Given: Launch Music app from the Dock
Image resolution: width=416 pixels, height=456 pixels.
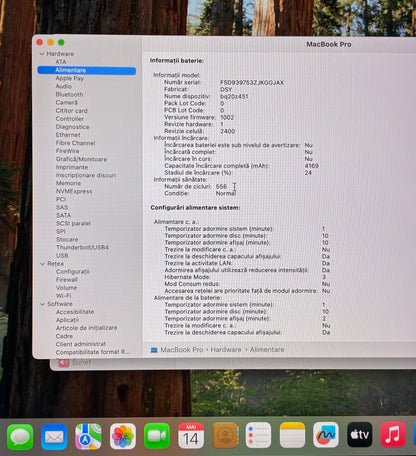Looking at the screenshot, I should pos(393,434).
